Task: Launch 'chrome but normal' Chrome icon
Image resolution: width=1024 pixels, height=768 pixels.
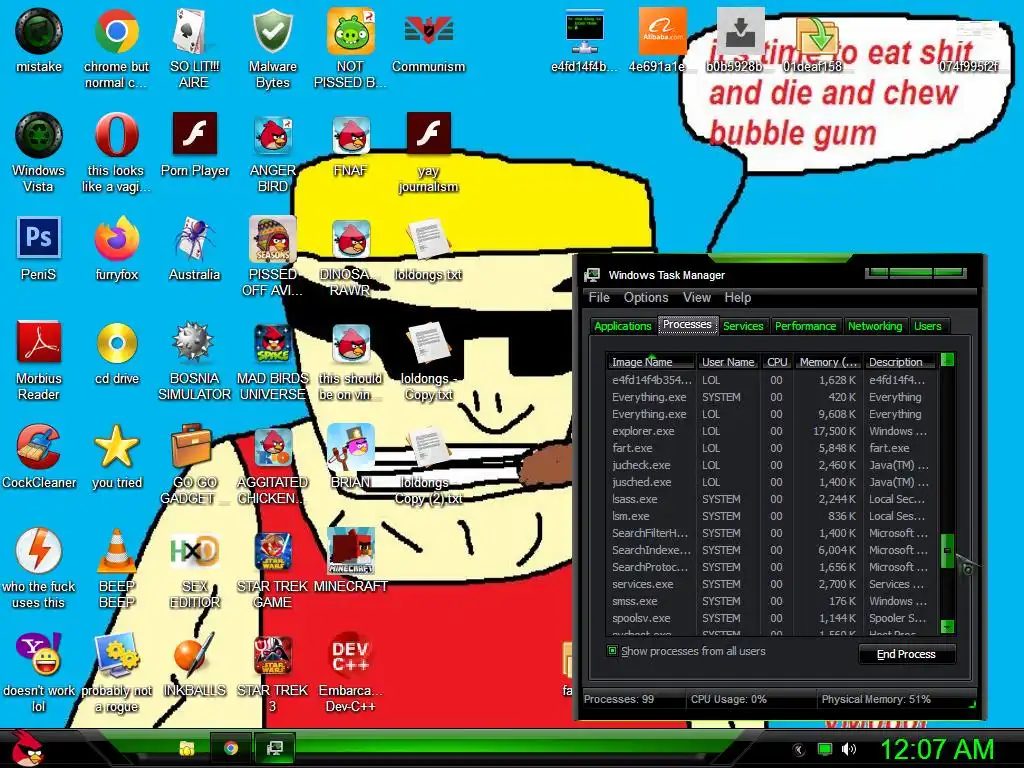Action: tap(116, 48)
